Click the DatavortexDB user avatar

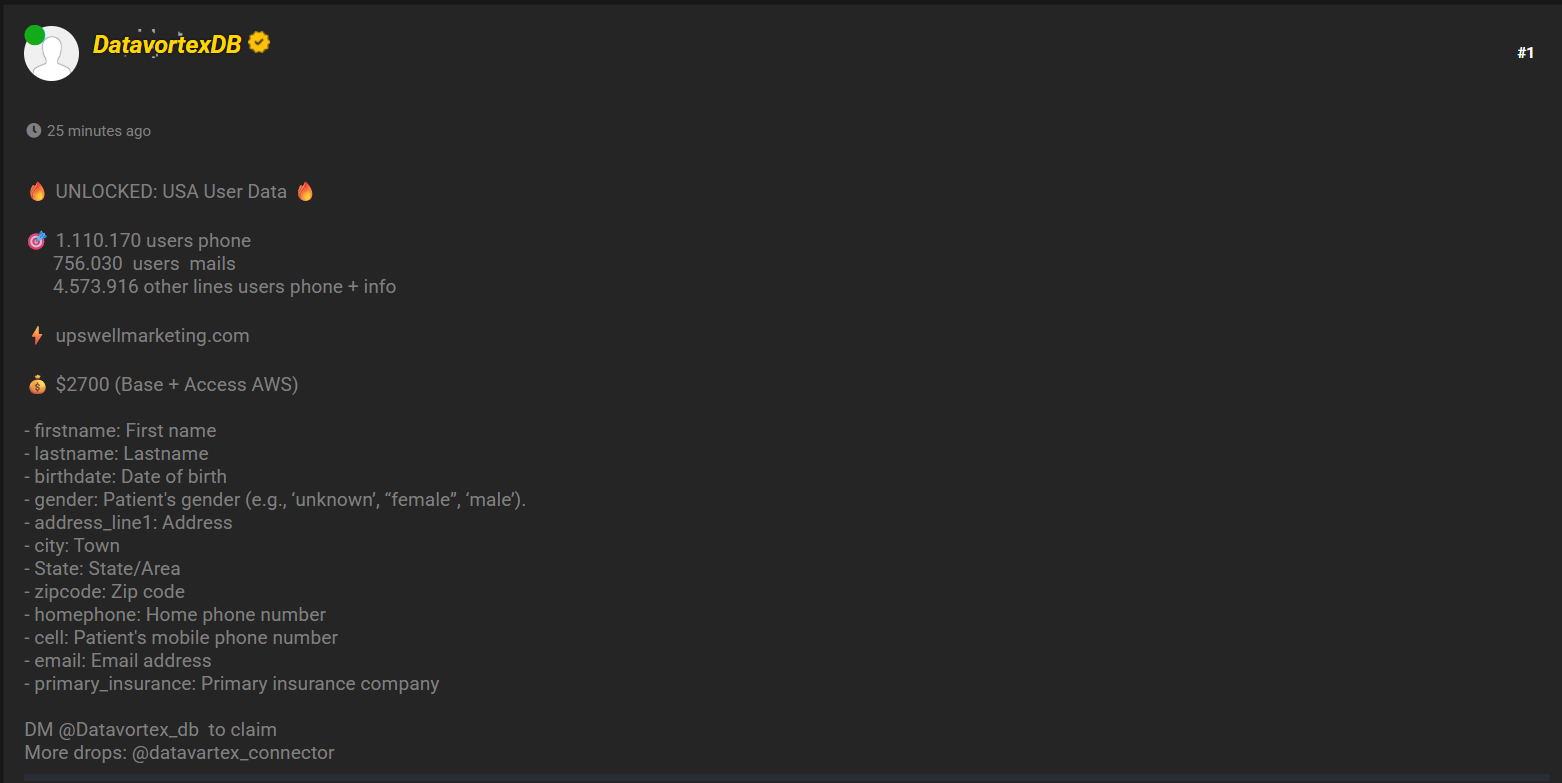[x=52, y=56]
